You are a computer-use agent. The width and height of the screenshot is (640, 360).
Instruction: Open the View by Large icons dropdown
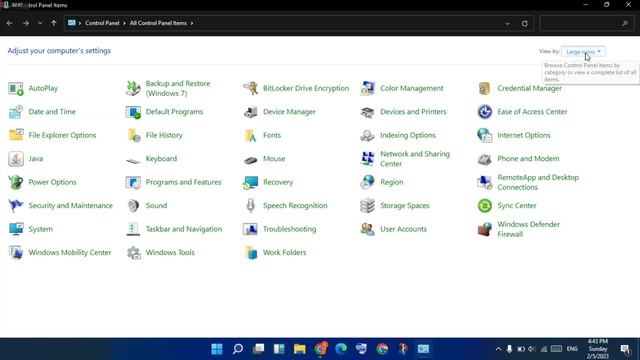click(583, 51)
